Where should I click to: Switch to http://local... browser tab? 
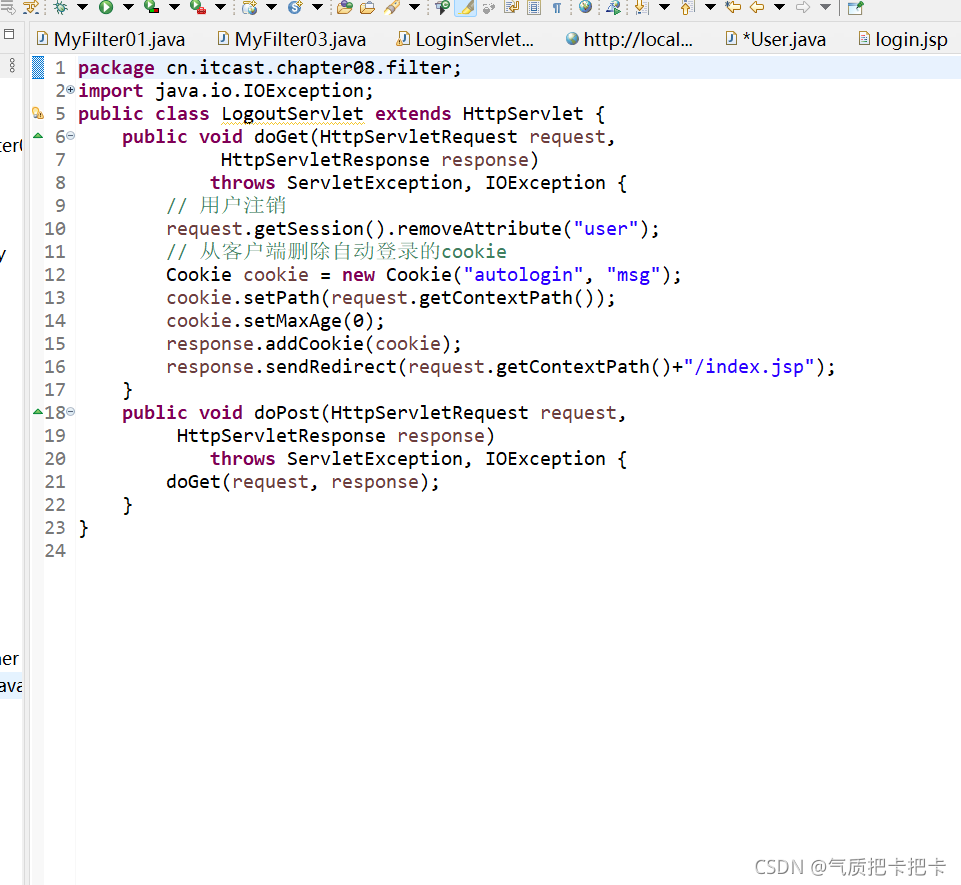(x=629, y=39)
